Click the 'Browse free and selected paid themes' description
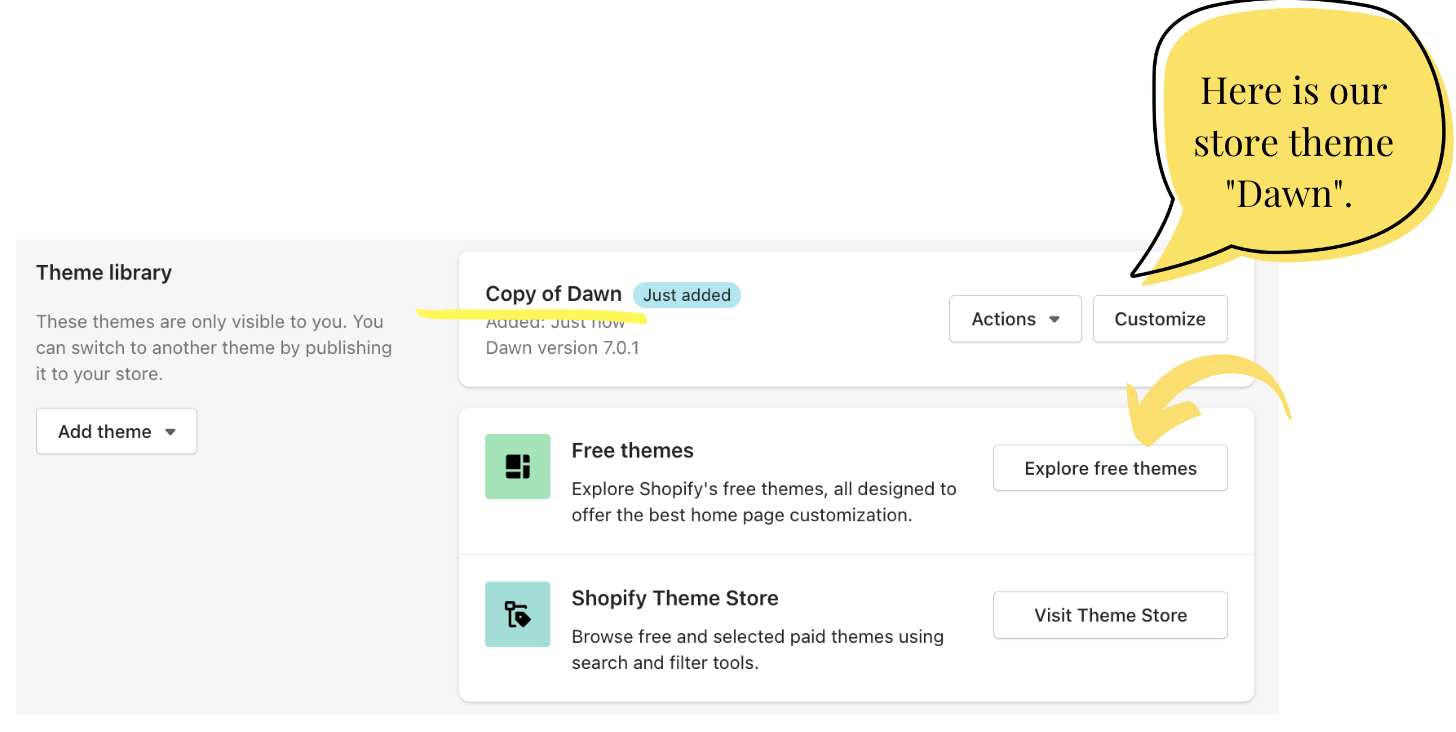 [758, 650]
